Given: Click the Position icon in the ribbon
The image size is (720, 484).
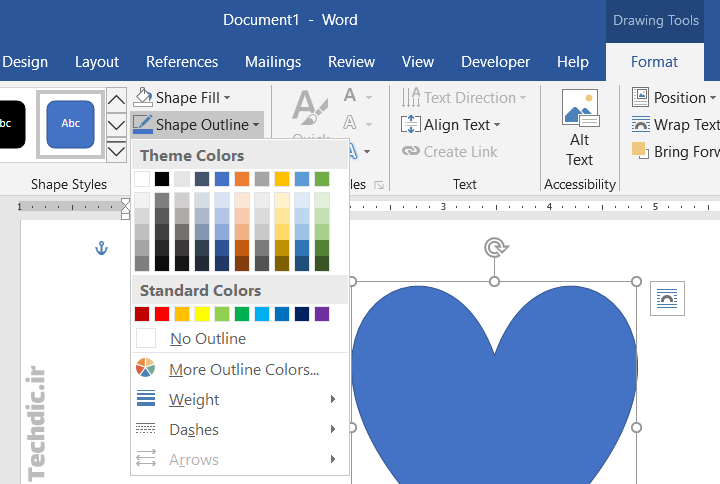Looking at the screenshot, I should (640, 97).
